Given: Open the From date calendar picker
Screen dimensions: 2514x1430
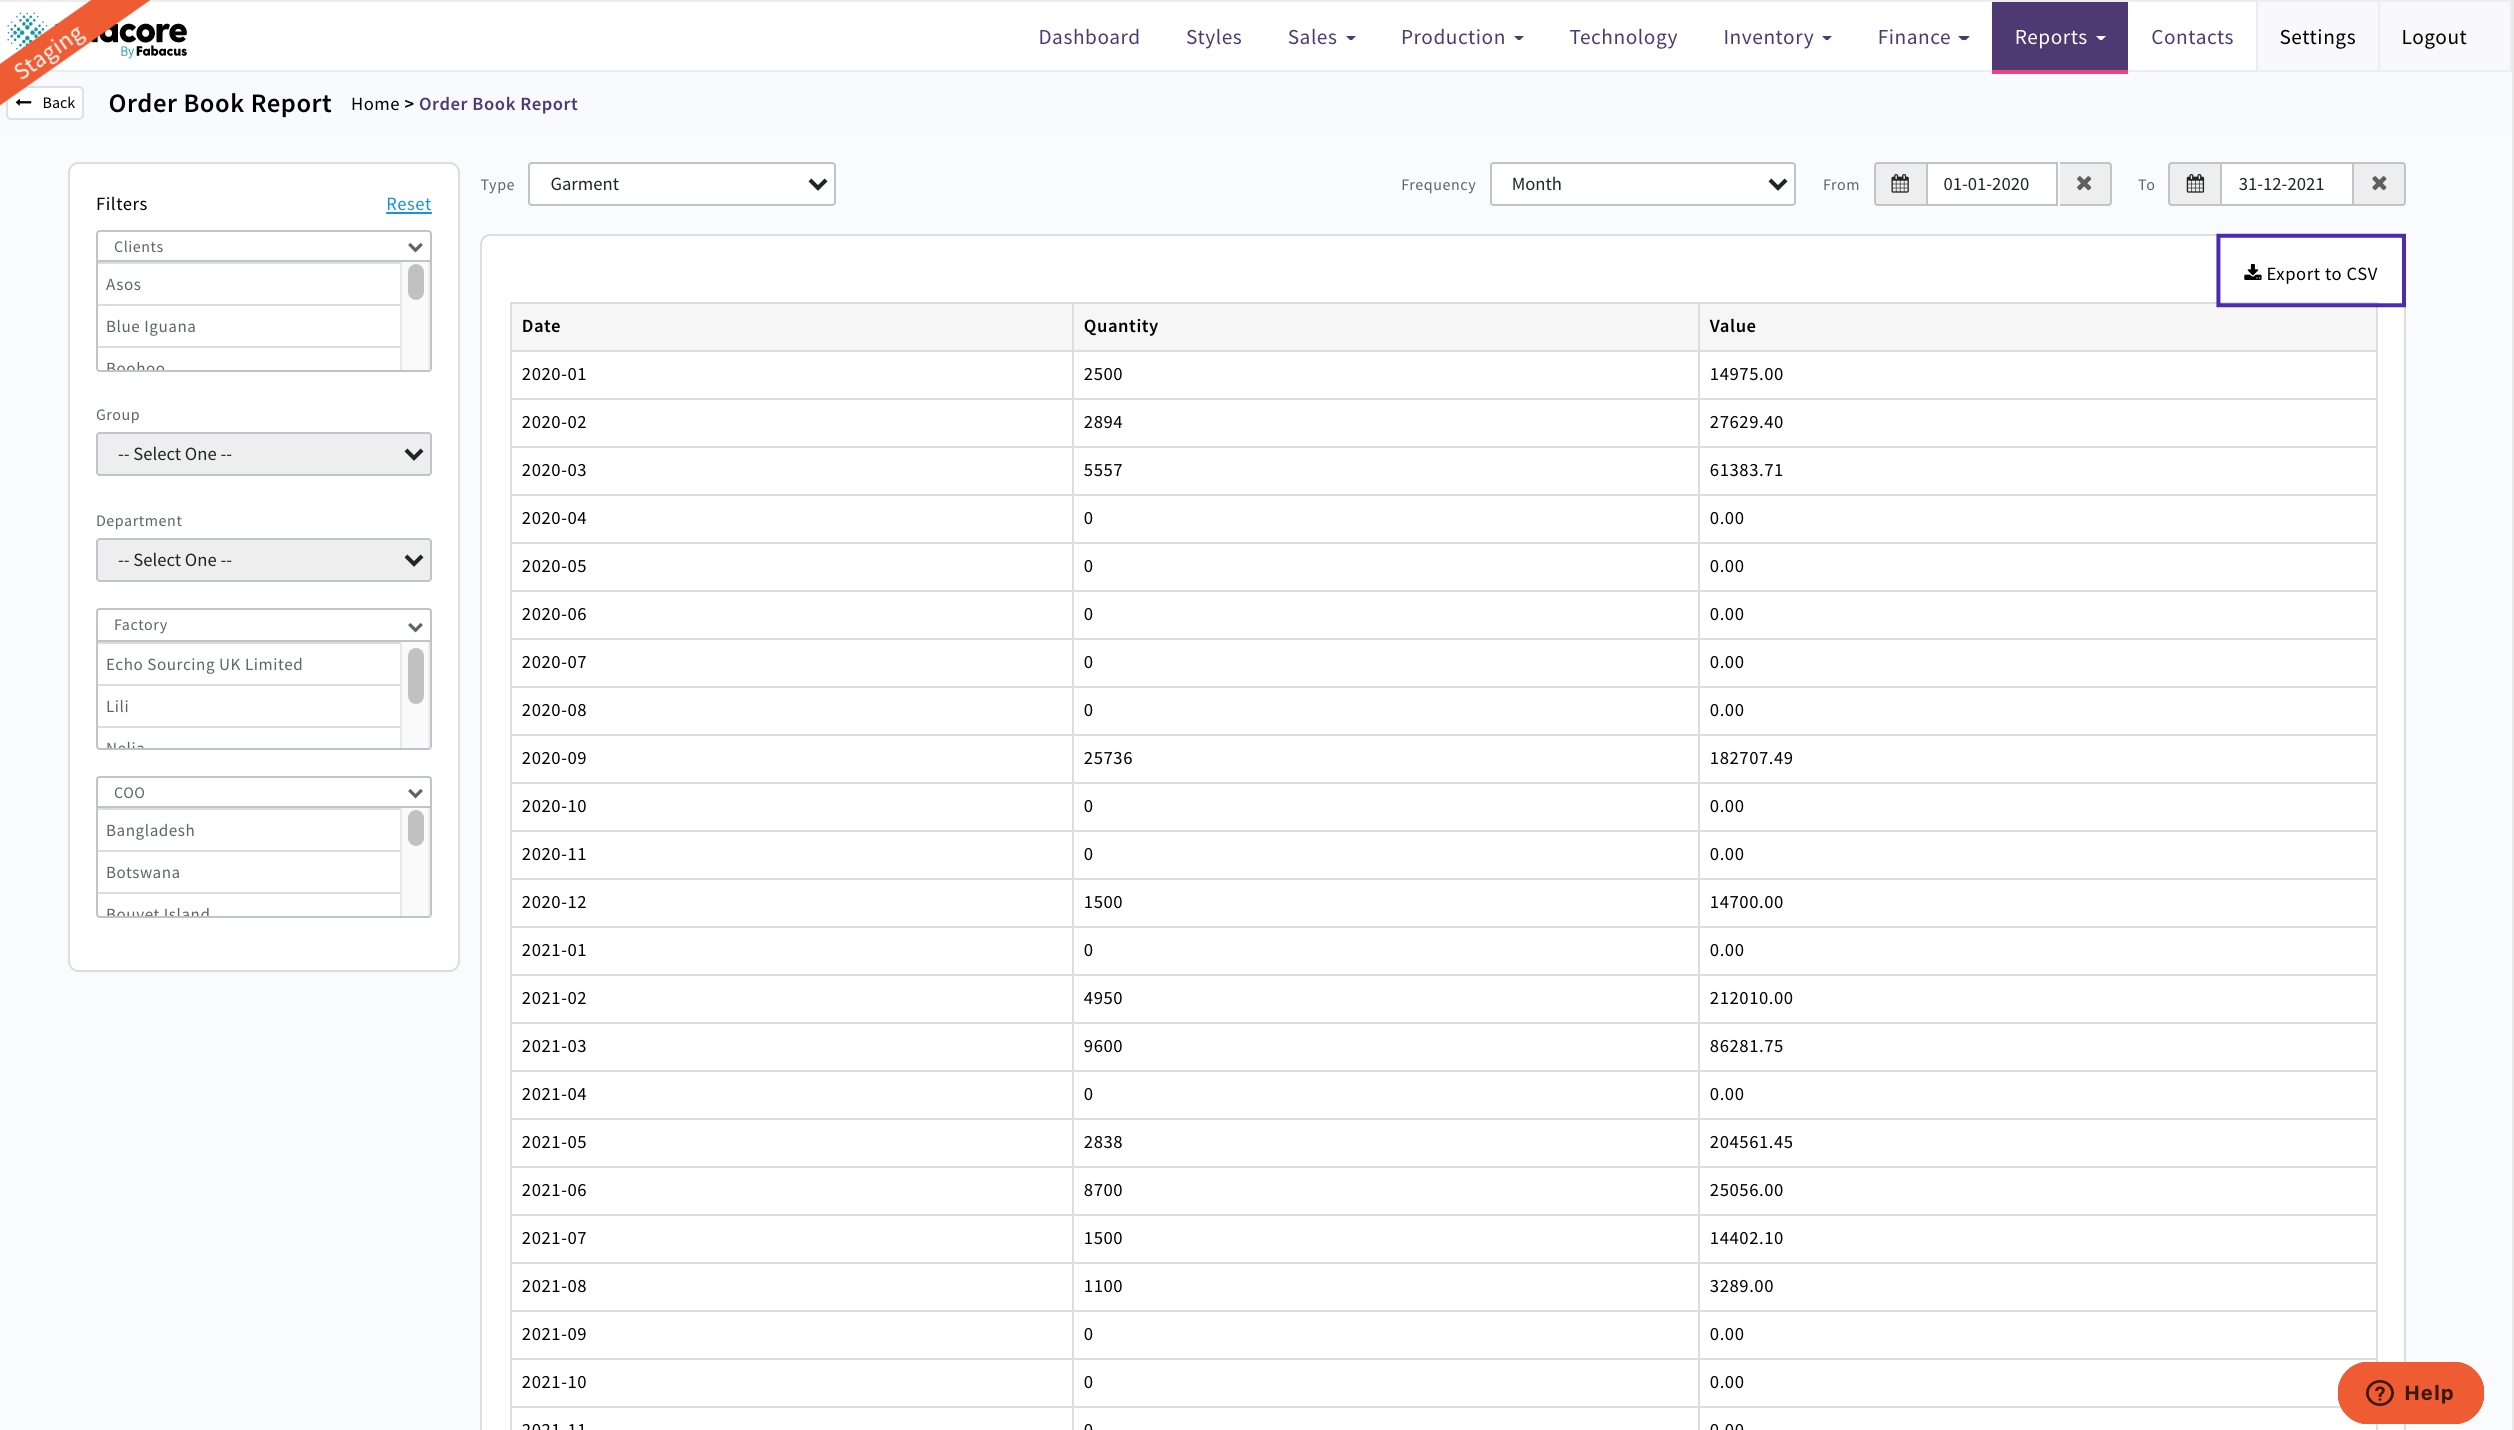Looking at the screenshot, I should click(1901, 184).
